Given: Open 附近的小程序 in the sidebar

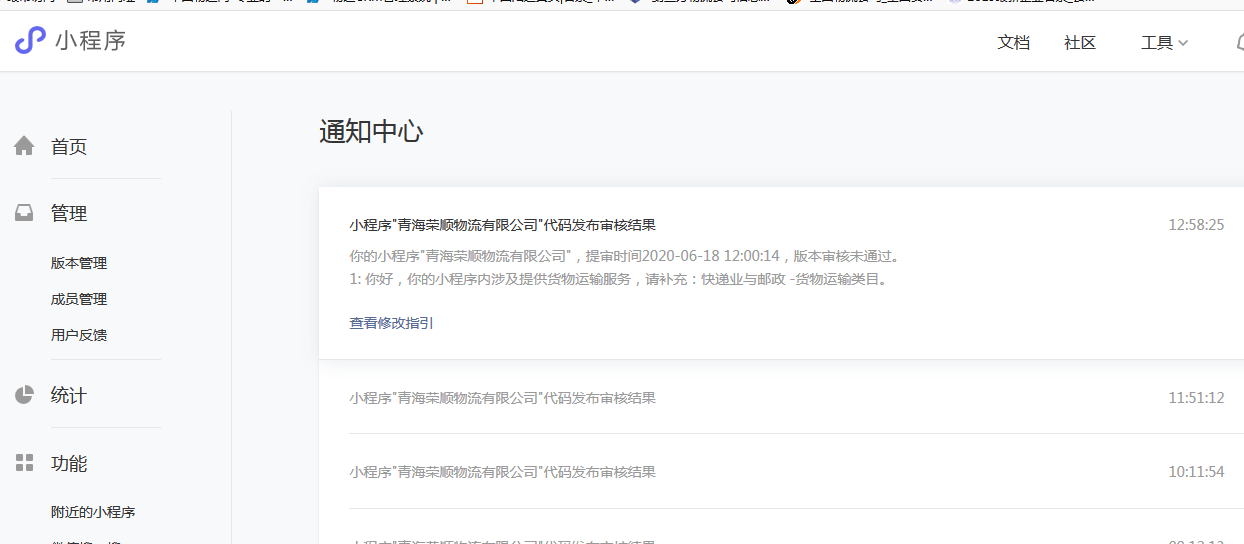Looking at the screenshot, I should click(93, 512).
